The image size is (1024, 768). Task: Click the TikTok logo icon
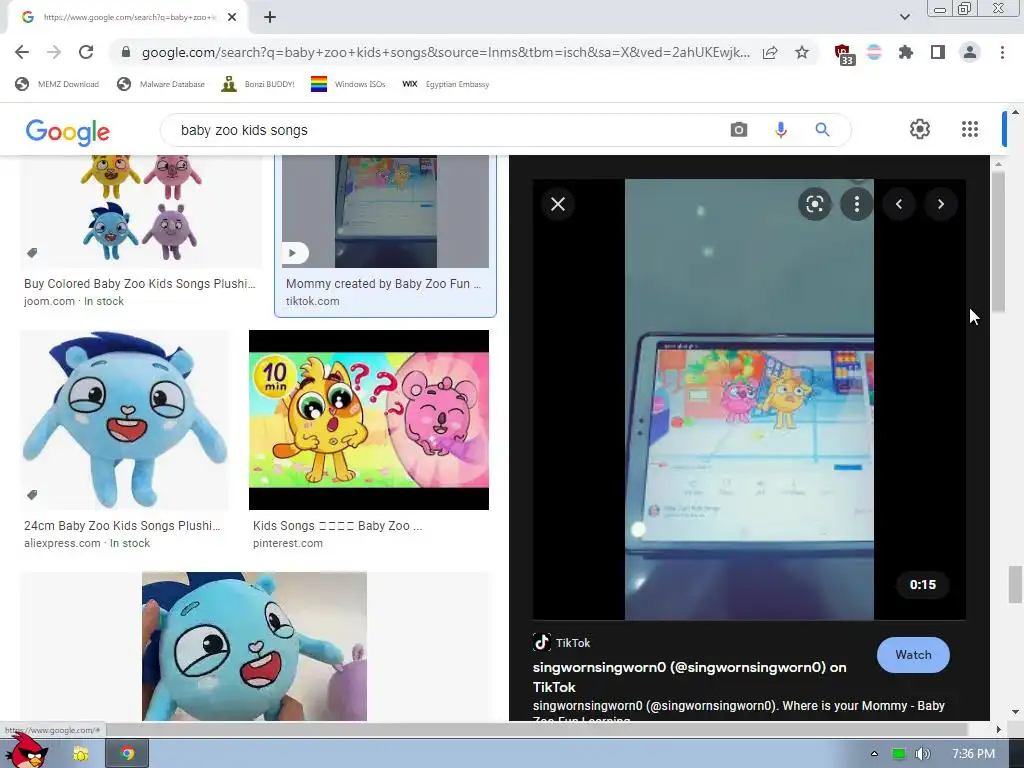click(x=541, y=643)
